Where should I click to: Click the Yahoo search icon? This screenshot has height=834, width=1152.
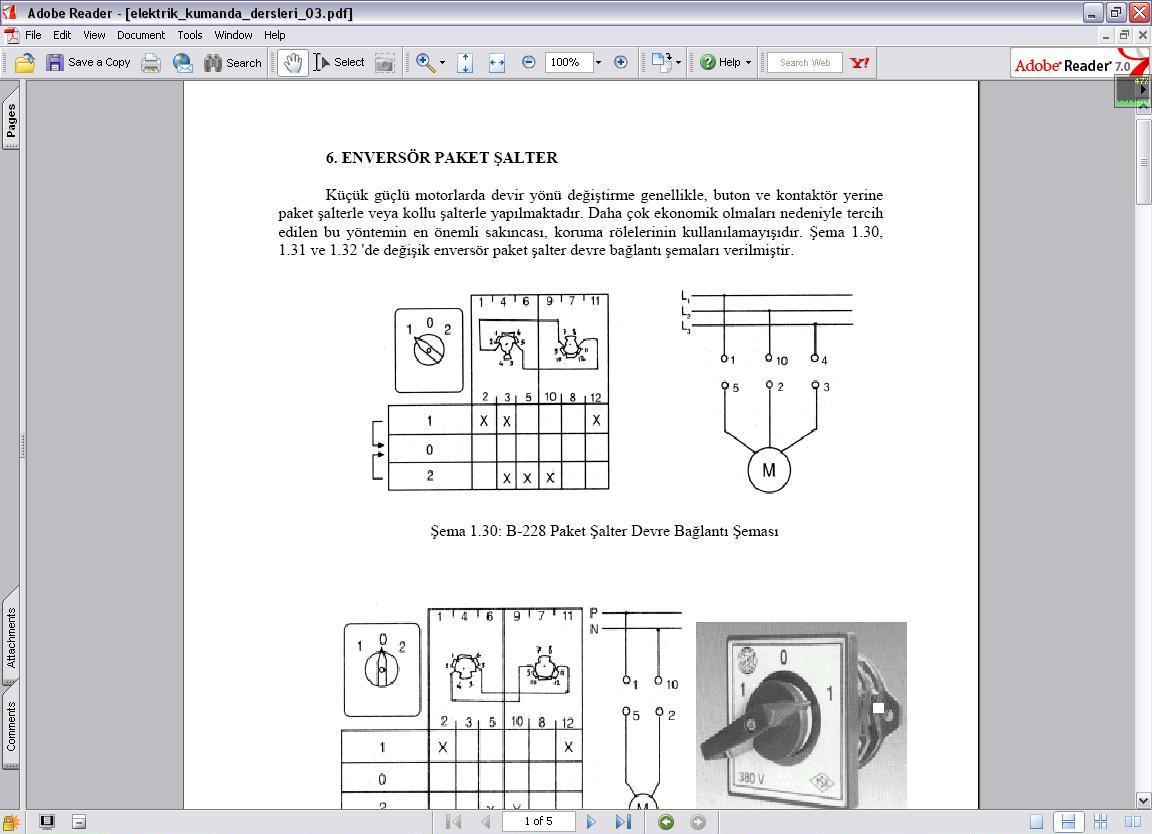859,62
